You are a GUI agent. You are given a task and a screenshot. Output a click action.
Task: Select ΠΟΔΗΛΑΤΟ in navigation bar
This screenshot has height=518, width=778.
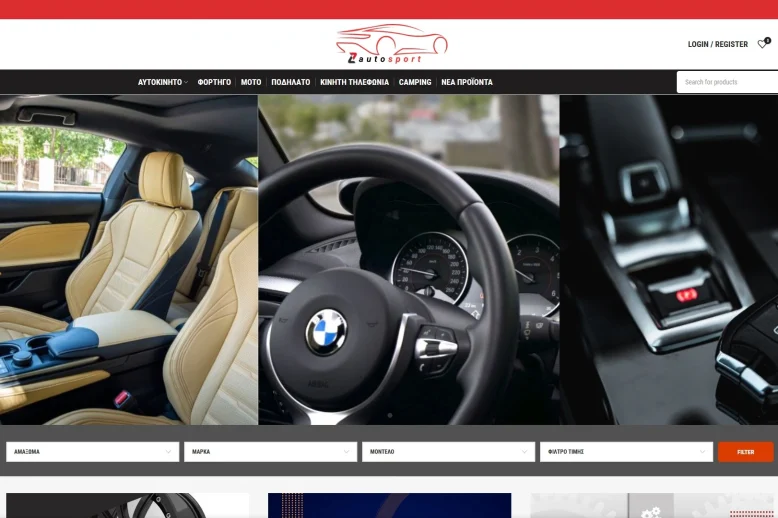coord(291,82)
